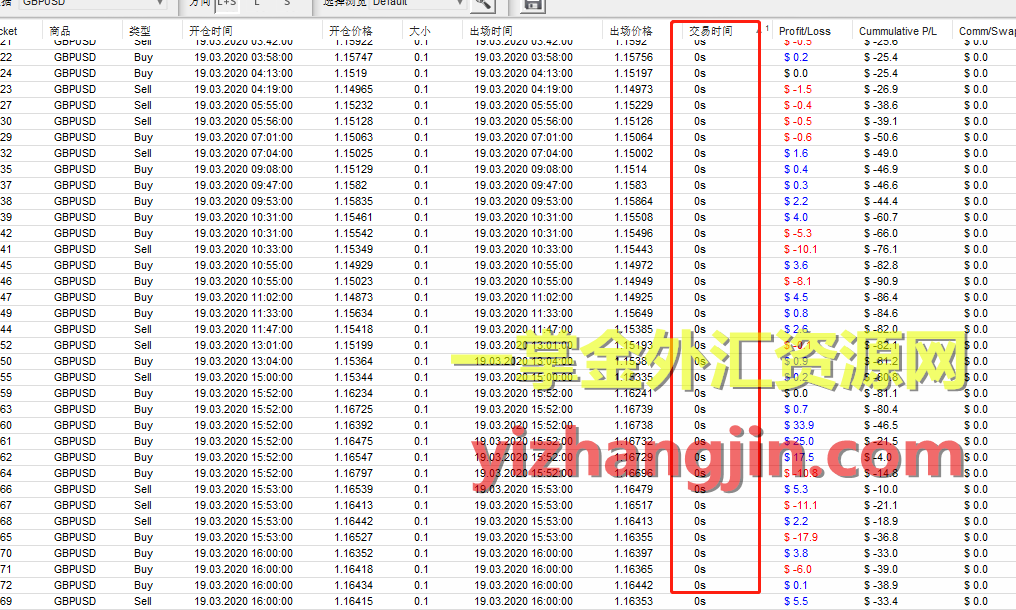The image size is (1016, 610).
Task: Sort by the 大小 column header
Action: coord(420,30)
